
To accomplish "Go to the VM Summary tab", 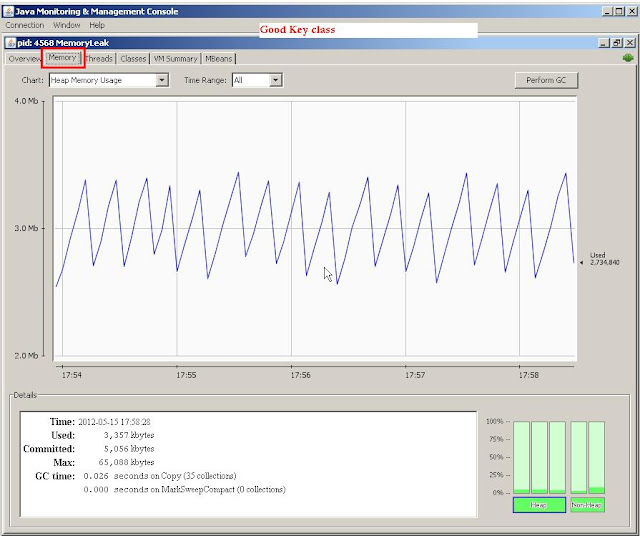I will click(x=176, y=59).
